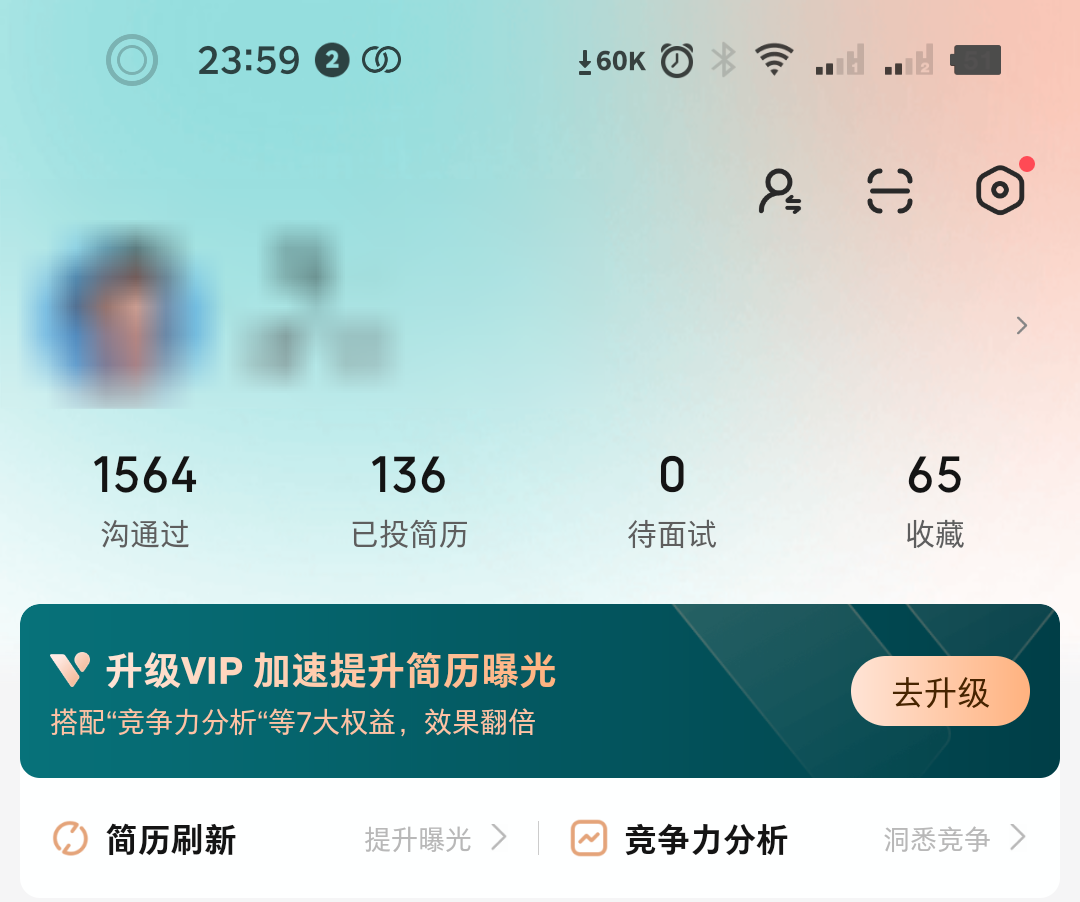Open the 1564 沟通过 tab
Screen dimensions: 1080x902
point(145,501)
